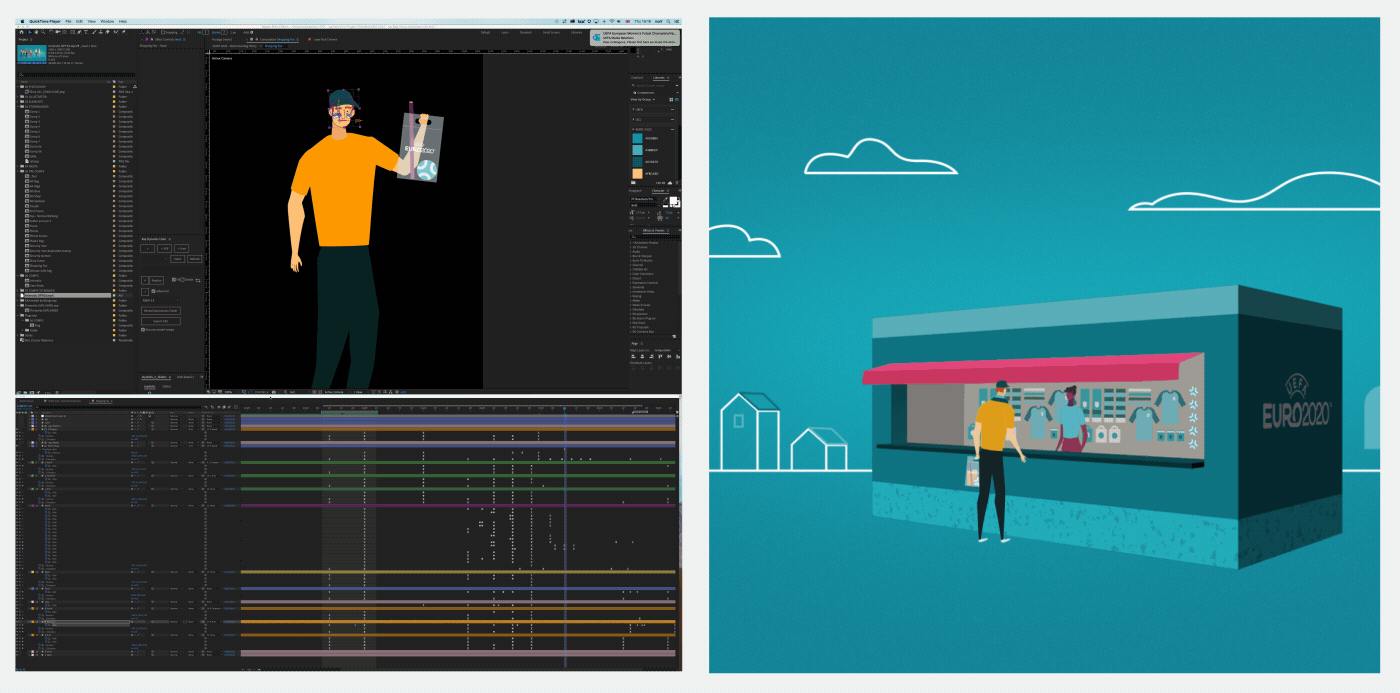Viewport: 1400px width, 693px height.
Task: Click the Export ASE button
Action: coord(161,321)
